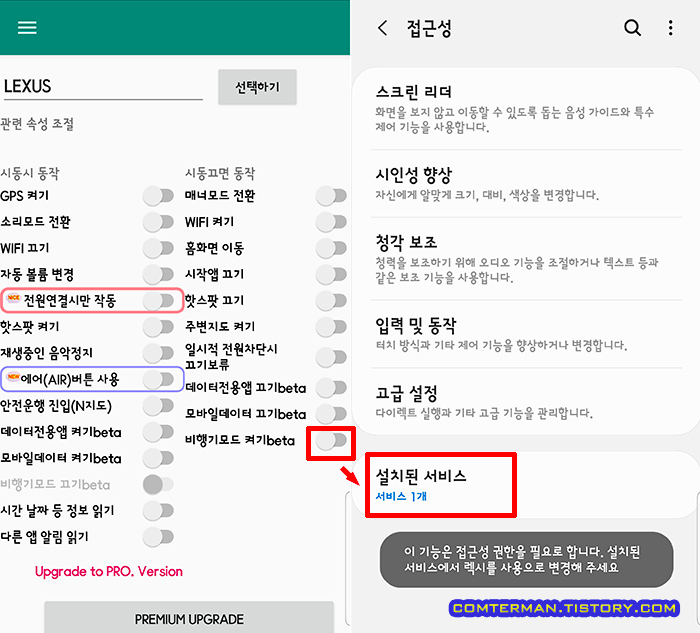
Task: Enable 비행기모드 켜기beta switch
Action: coord(331,441)
